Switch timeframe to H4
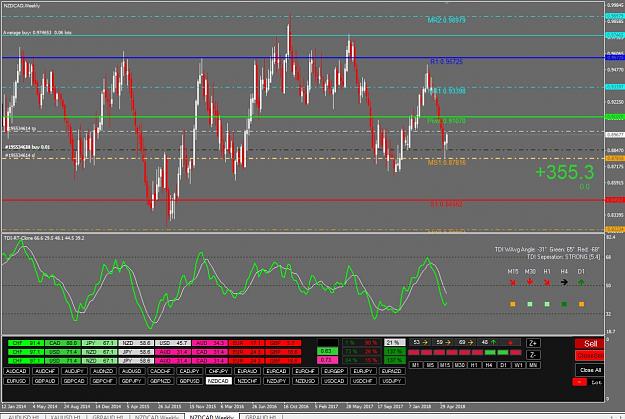This screenshot has width=625, height=419. coord(489,365)
